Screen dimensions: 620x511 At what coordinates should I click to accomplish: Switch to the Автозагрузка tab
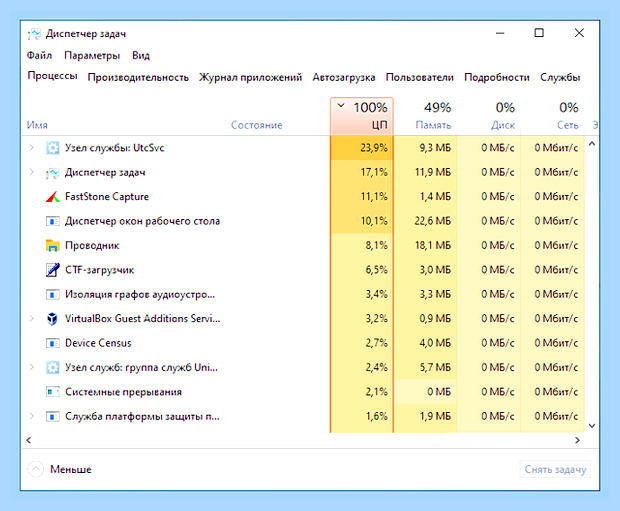[x=344, y=77]
